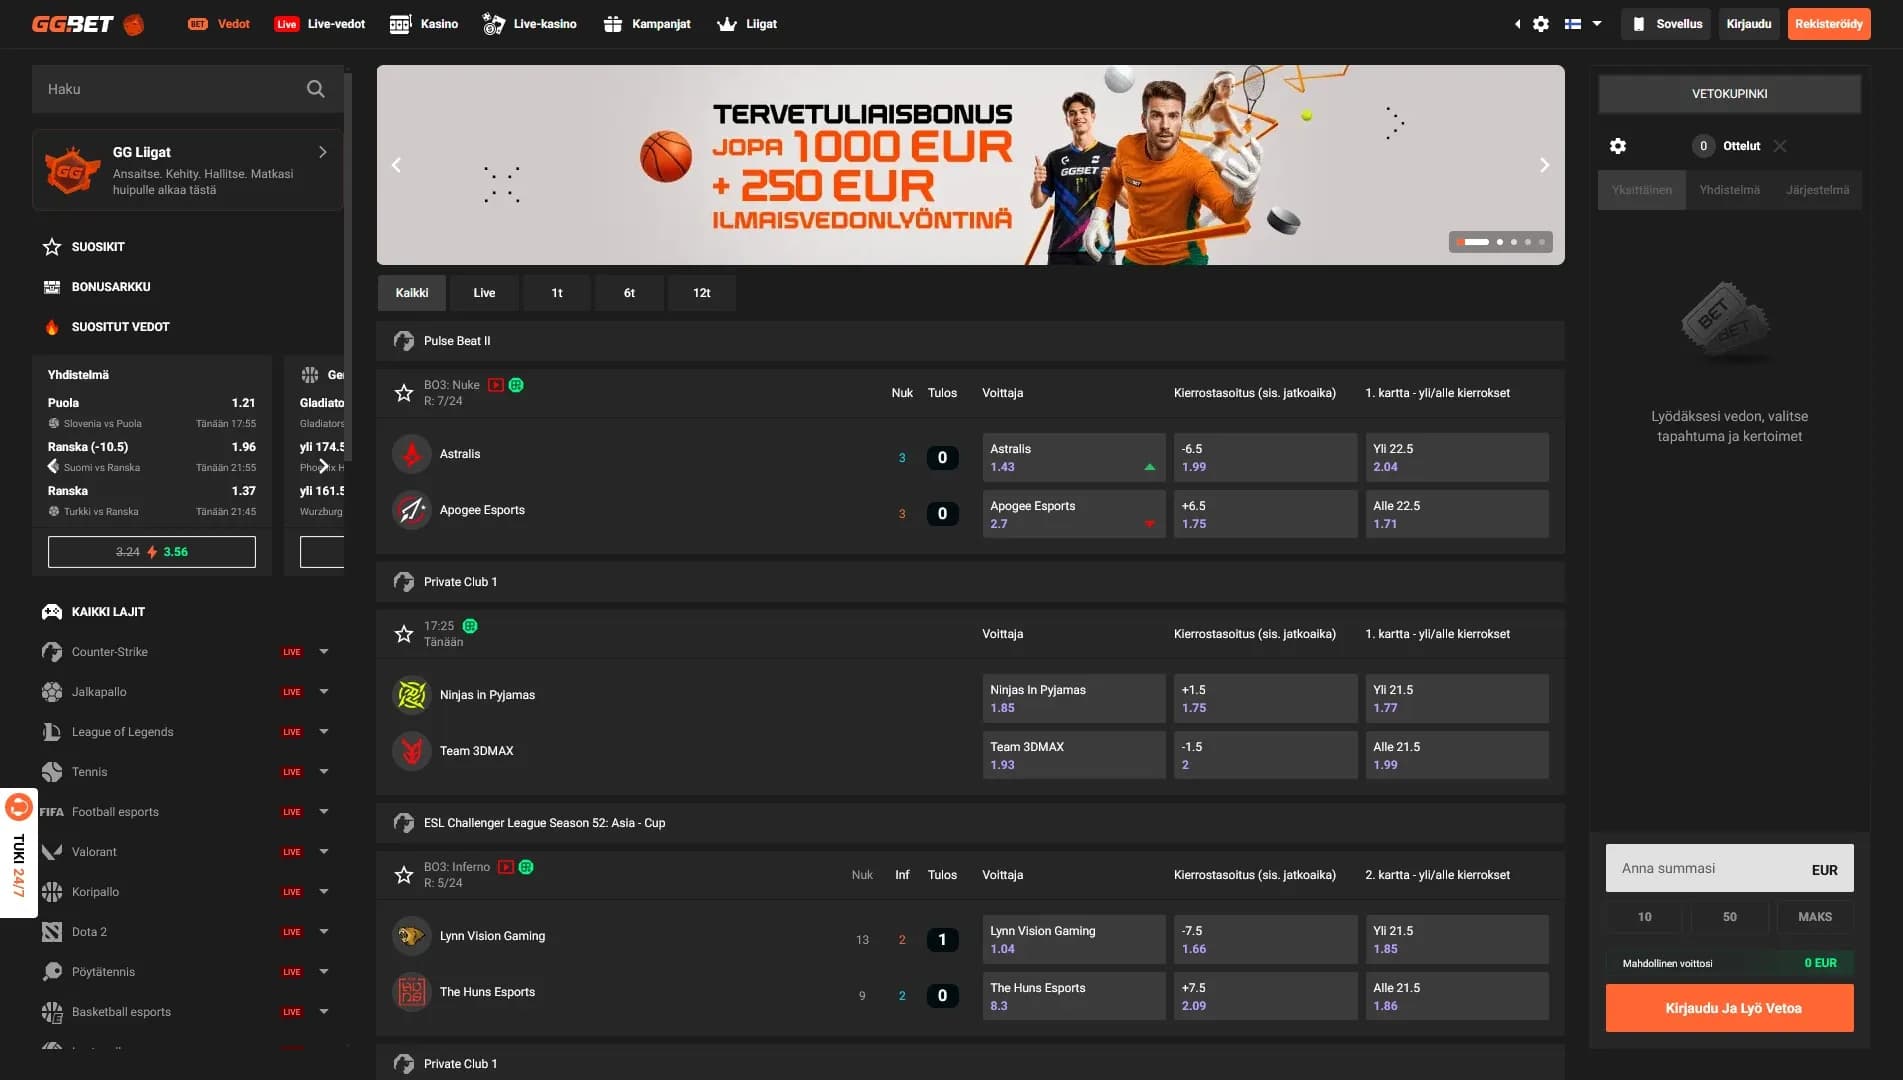Image resolution: width=1903 pixels, height=1080 pixels.
Task: Click the Kirjaudu button
Action: coord(1749,24)
